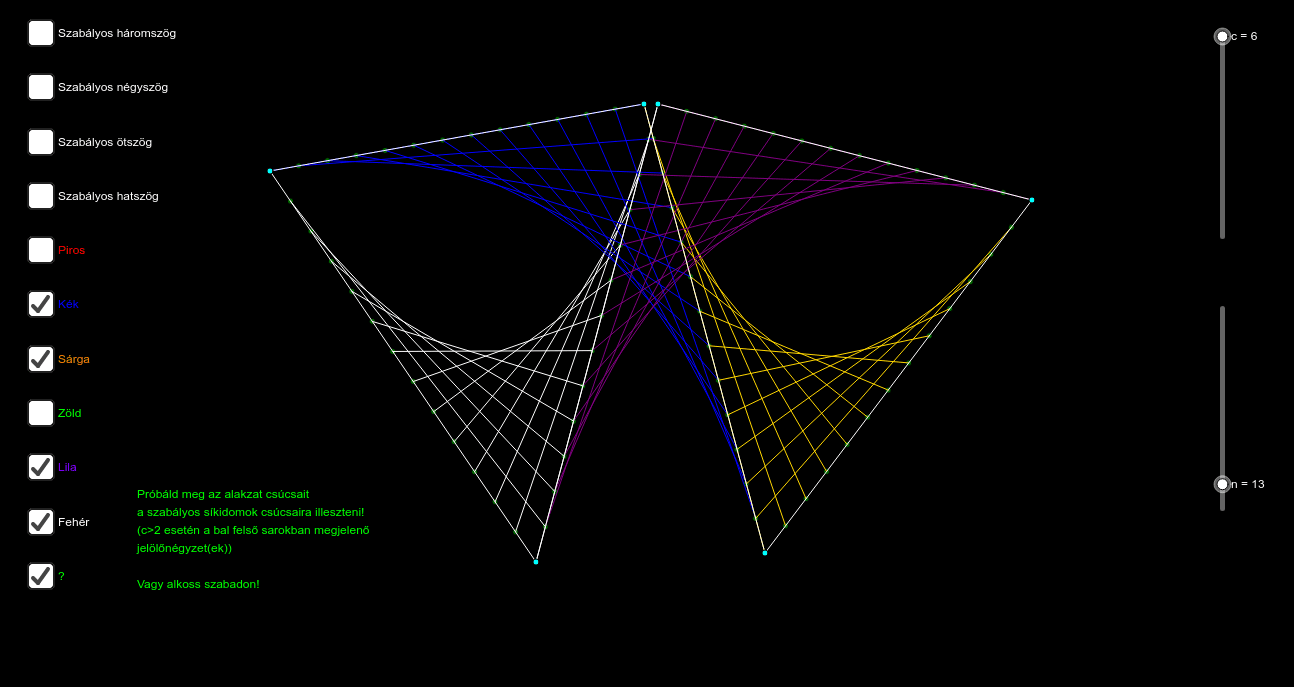This screenshot has width=1296, height=689.
Task: Uncheck the question mark checkbox
Action: 41,576
